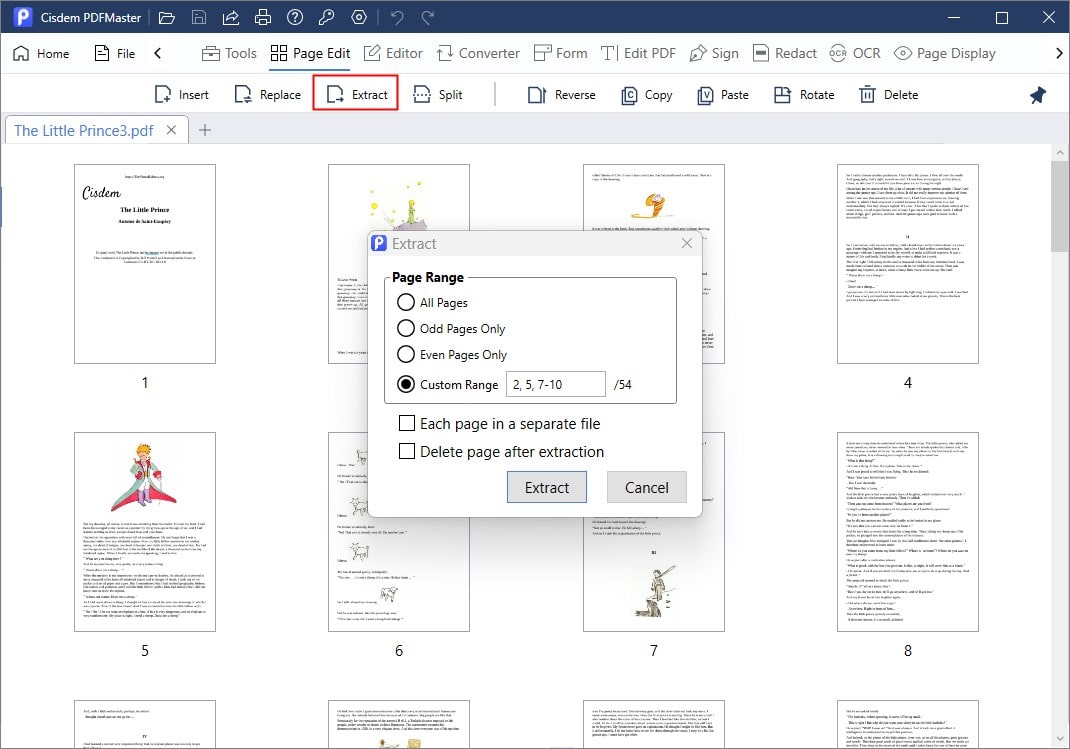Click the share icon in title bar

click(x=231, y=18)
